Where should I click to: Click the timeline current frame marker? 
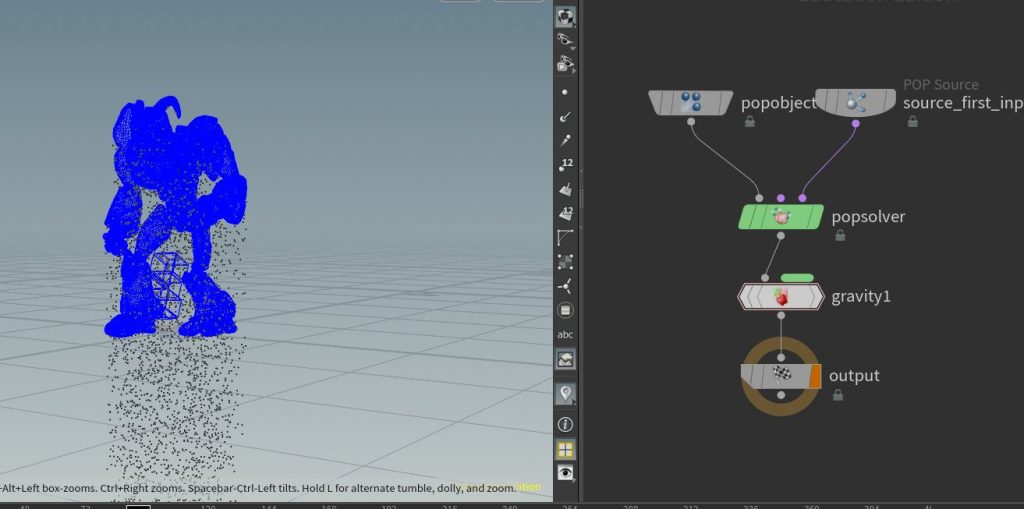(138, 506)
